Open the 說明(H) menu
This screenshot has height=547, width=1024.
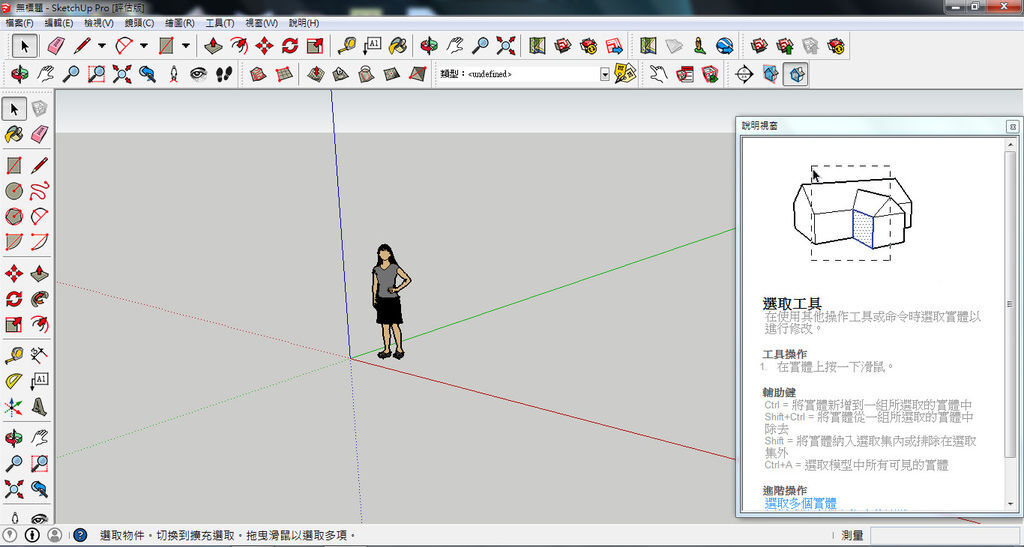(304, 23)
